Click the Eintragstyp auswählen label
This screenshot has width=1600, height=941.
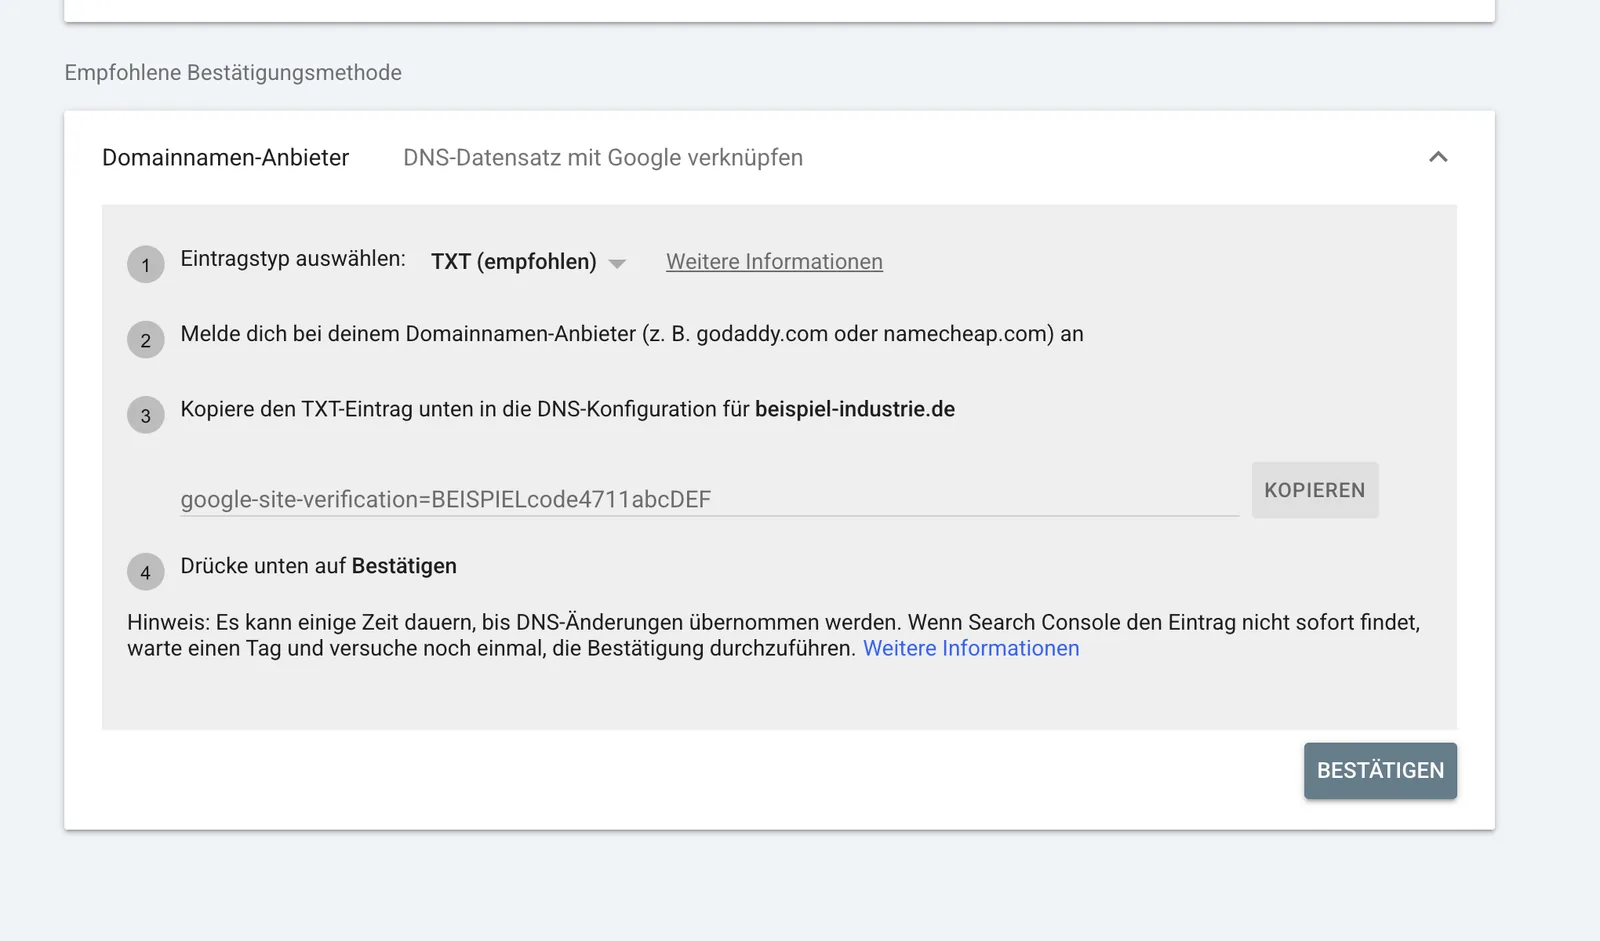click(293, 259)
